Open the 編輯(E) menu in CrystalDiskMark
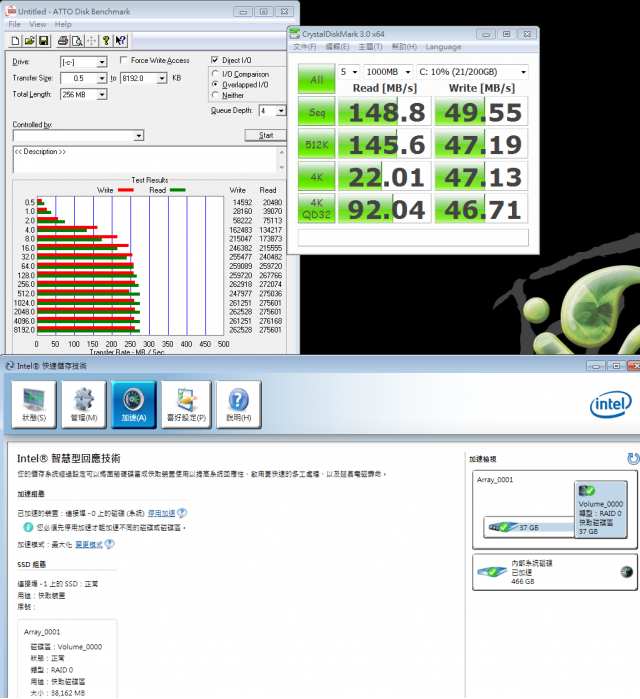 337,47
